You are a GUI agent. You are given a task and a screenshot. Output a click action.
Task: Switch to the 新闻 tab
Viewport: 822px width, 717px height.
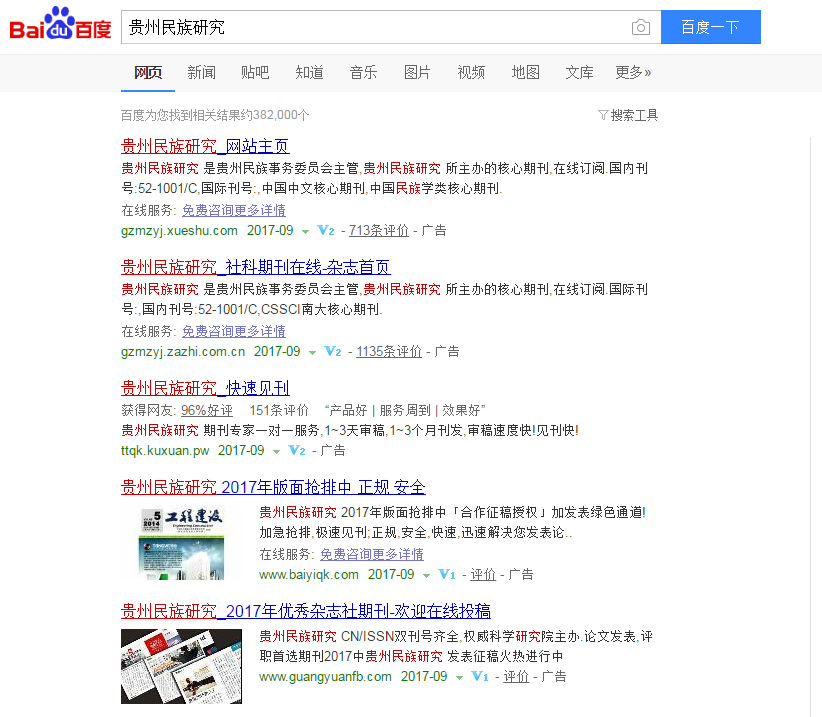click(x=202, y=72)
